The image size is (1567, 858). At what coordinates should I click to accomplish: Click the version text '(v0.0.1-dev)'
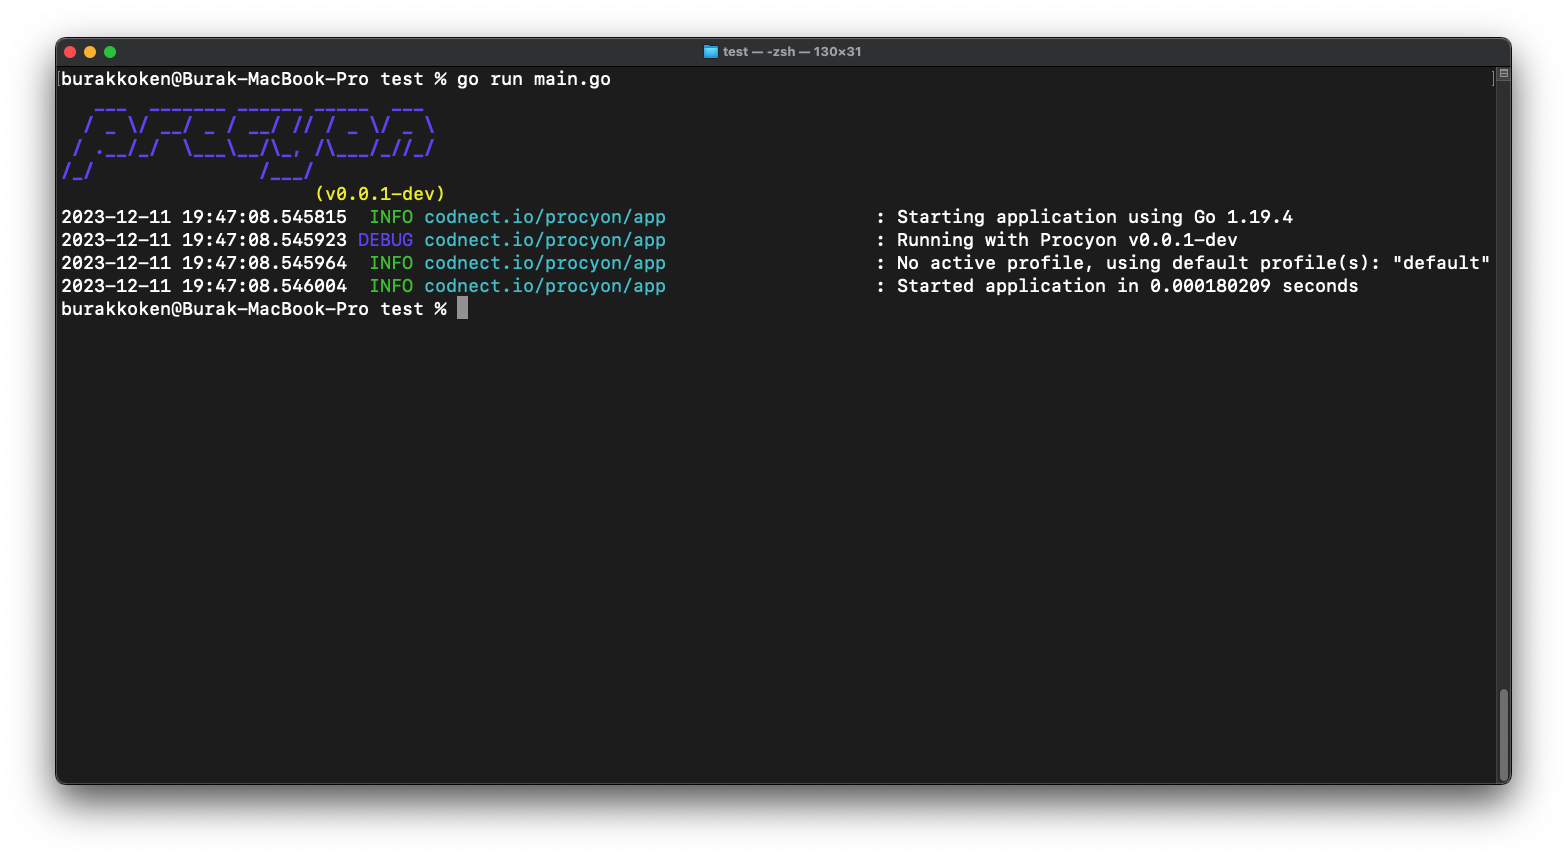(380, 194)
